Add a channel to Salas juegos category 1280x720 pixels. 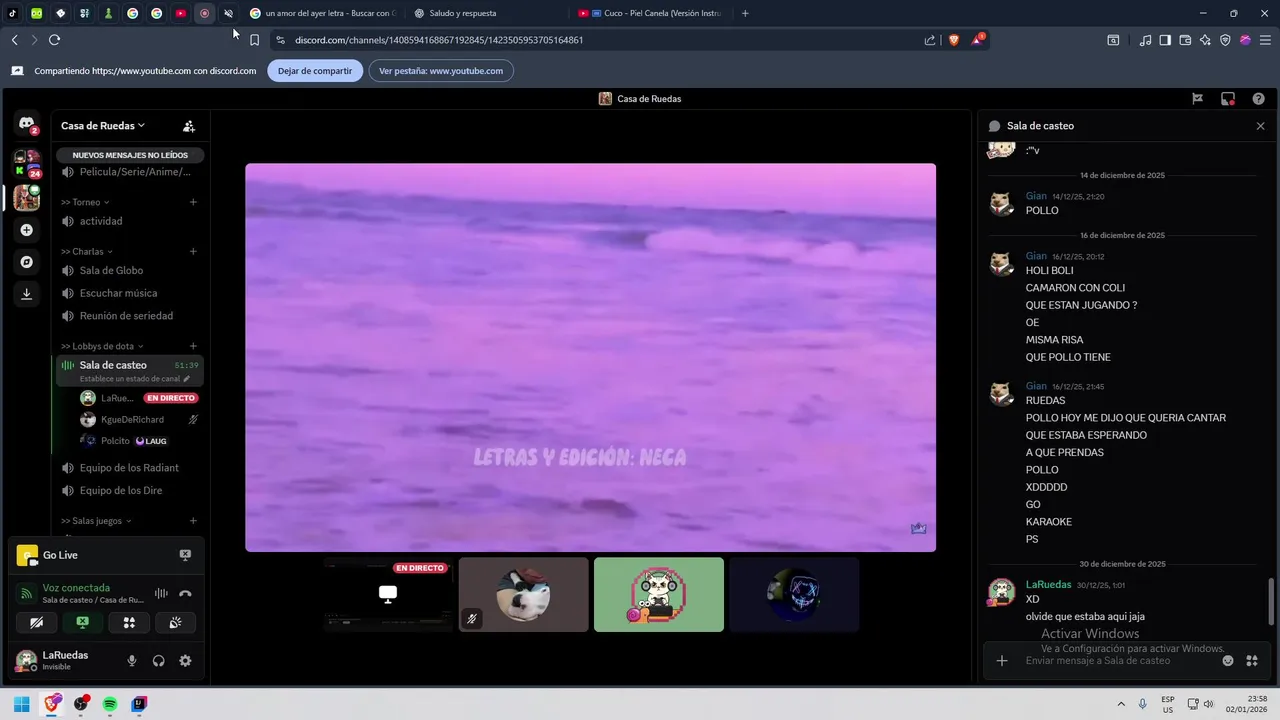(x=193, y=521)
